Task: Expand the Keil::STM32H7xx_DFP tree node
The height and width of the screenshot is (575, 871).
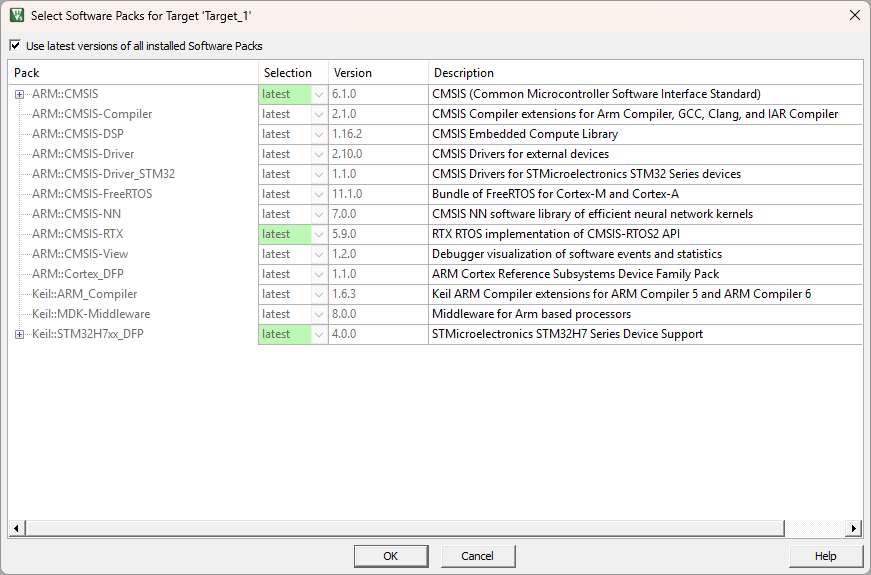Action: pyautogui.click(x=19, y=334)
